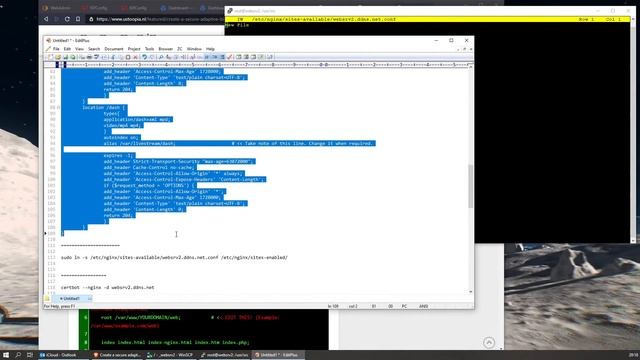Click the browser reload button
This screenshot has height=360, width=640.
(67, 19)
